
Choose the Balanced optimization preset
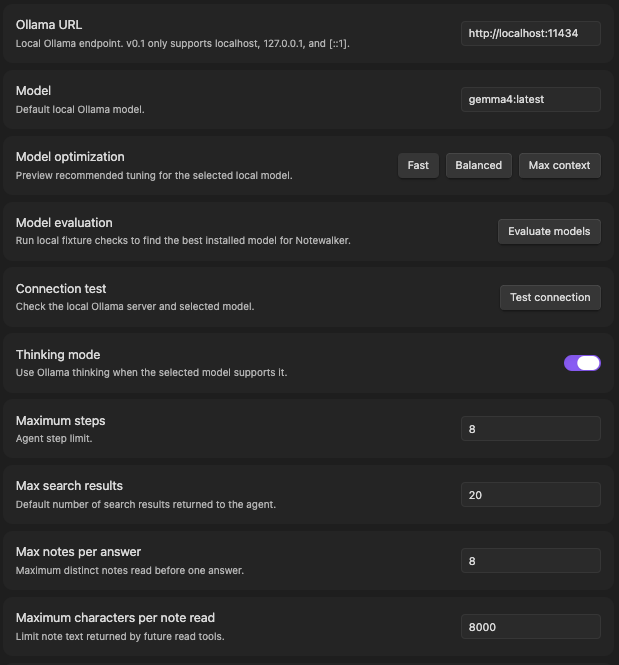(x=479, y=165)
